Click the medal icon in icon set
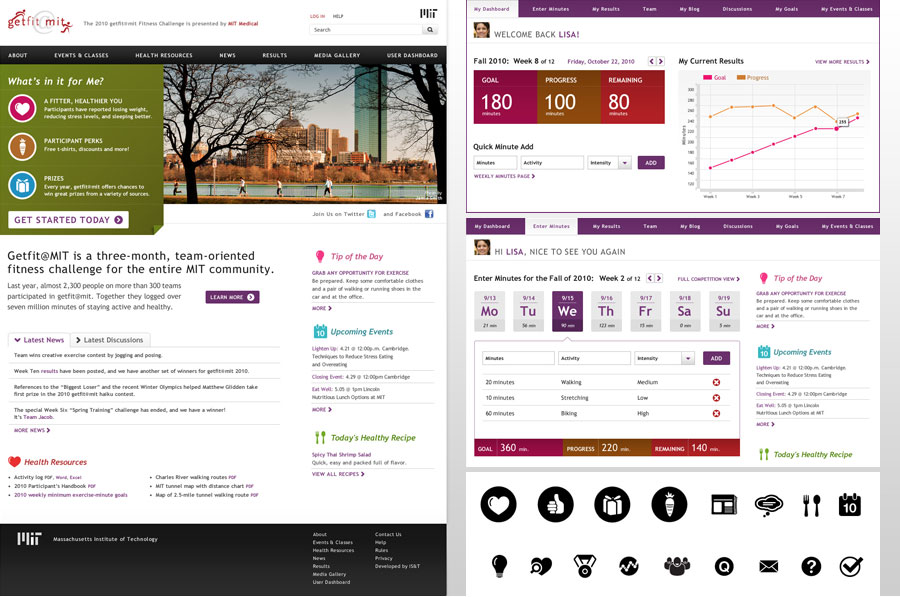The width and height of the screenshot is (900, 597). coord(584,566)
